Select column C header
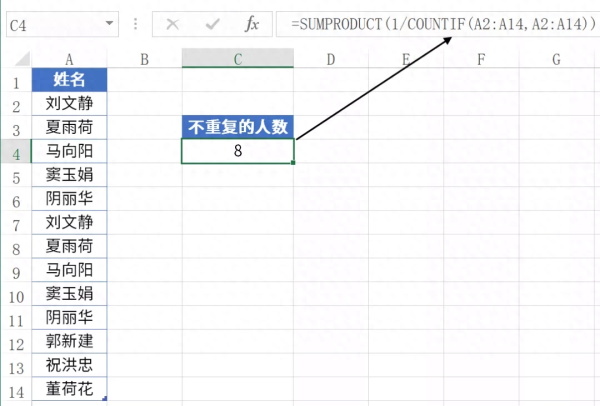 (237, 60)
